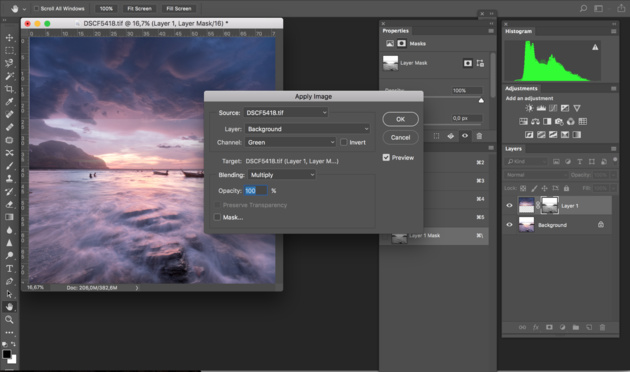Open Layers filter Kind dropdown
This screenshot has width=630, height=372.
tap(526, 161)
